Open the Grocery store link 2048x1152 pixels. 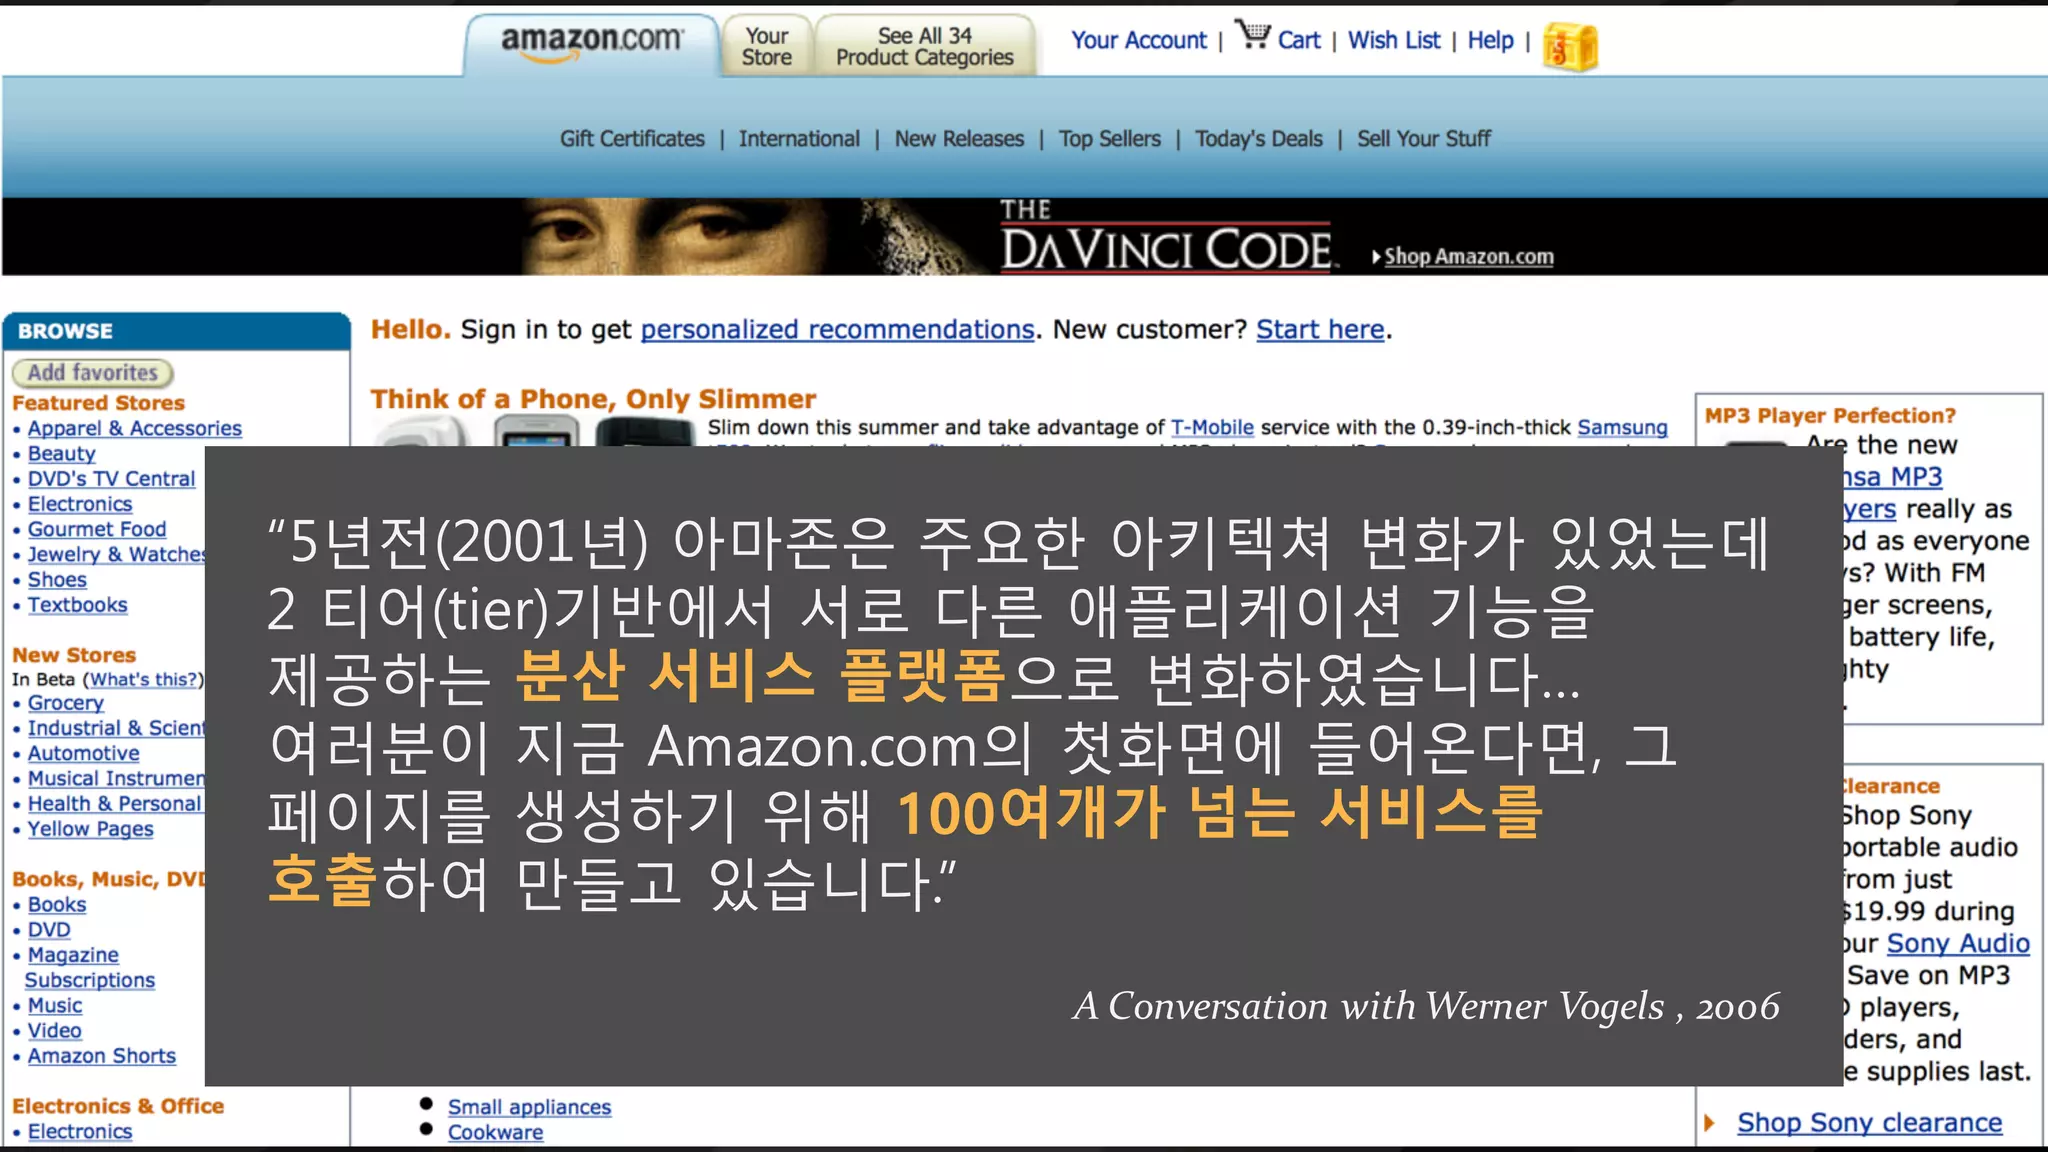point(66,703)
